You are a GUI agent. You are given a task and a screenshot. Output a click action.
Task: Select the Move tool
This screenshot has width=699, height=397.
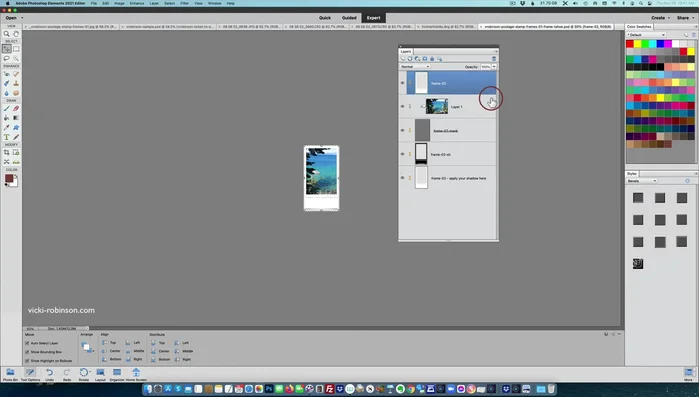point(7,49)
